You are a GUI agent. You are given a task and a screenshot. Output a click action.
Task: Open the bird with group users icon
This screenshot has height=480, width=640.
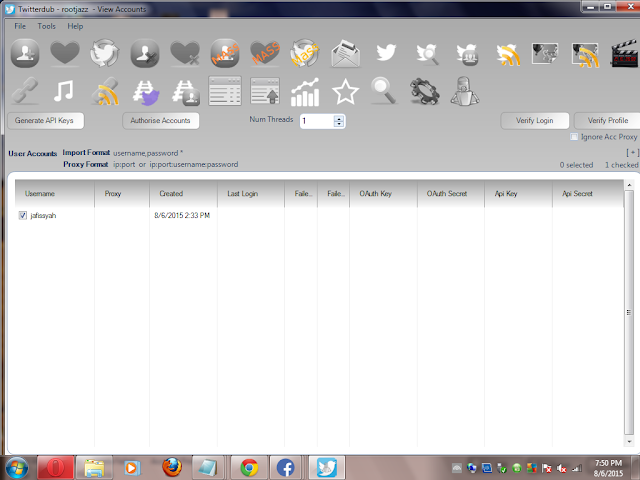tap(467, 54)
